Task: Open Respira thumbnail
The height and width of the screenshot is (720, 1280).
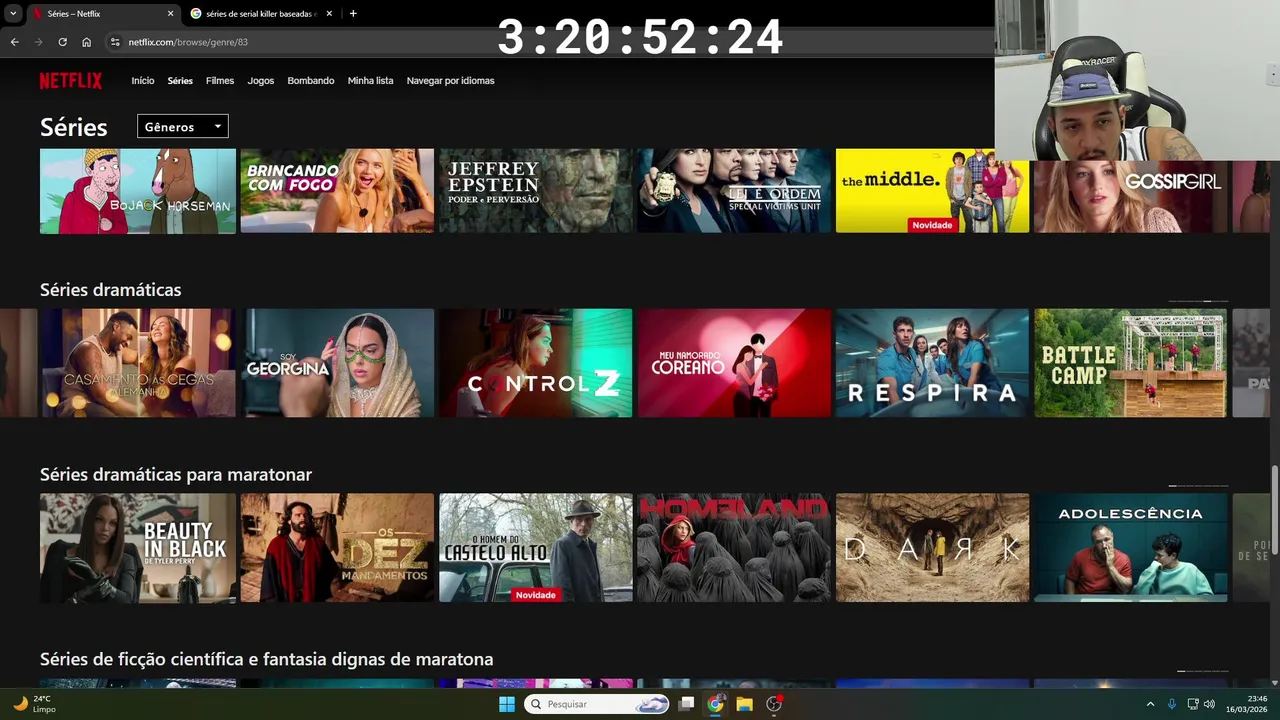Action: click(x=932, y=363)
